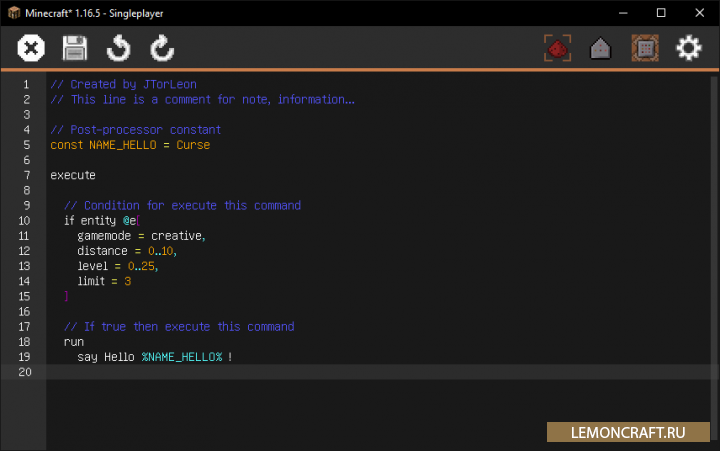The height and width of the screenshot is (451, 720).
Task: Click the command block icon
Action: pos(644,48)
